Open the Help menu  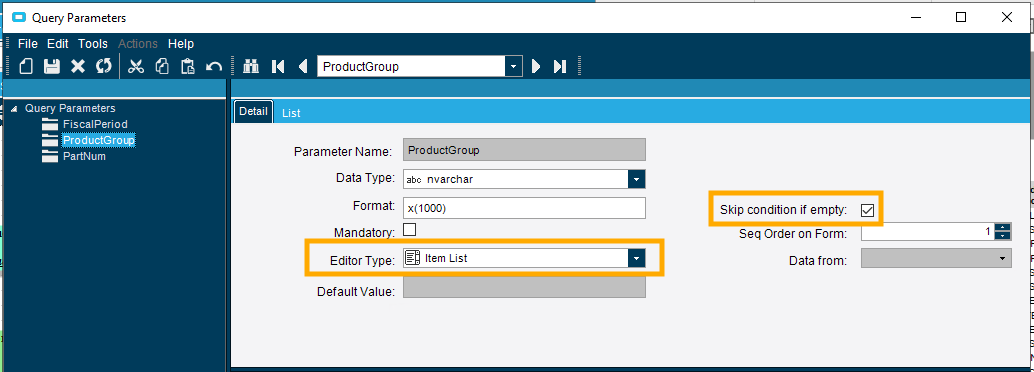click(181, 44)
